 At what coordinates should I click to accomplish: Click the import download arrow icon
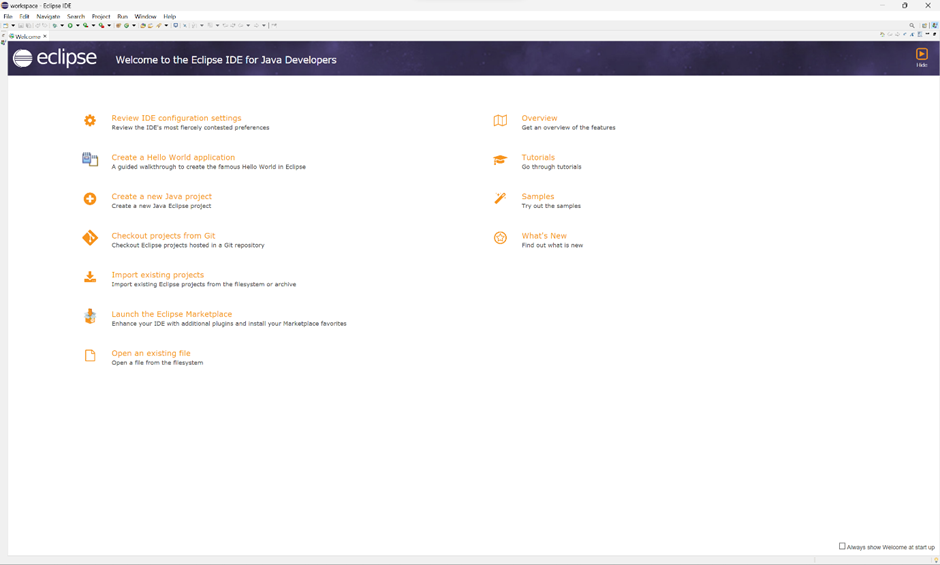click(90, 277)
